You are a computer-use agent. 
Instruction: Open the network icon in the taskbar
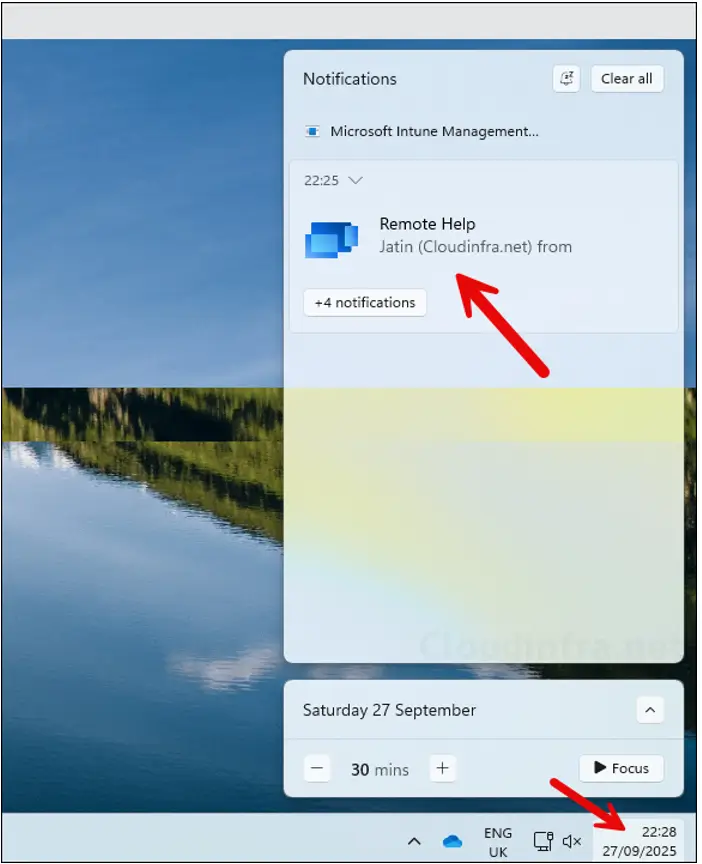543,841
